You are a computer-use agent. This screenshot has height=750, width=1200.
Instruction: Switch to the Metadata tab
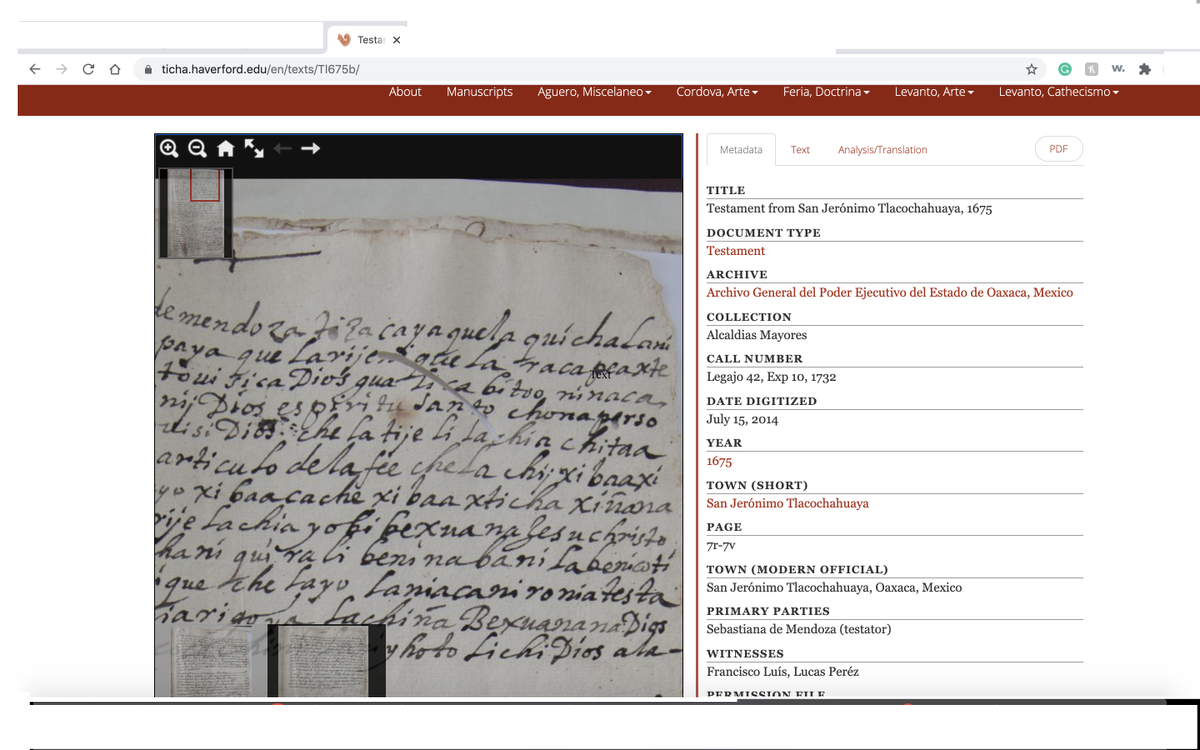pos(741,150)
